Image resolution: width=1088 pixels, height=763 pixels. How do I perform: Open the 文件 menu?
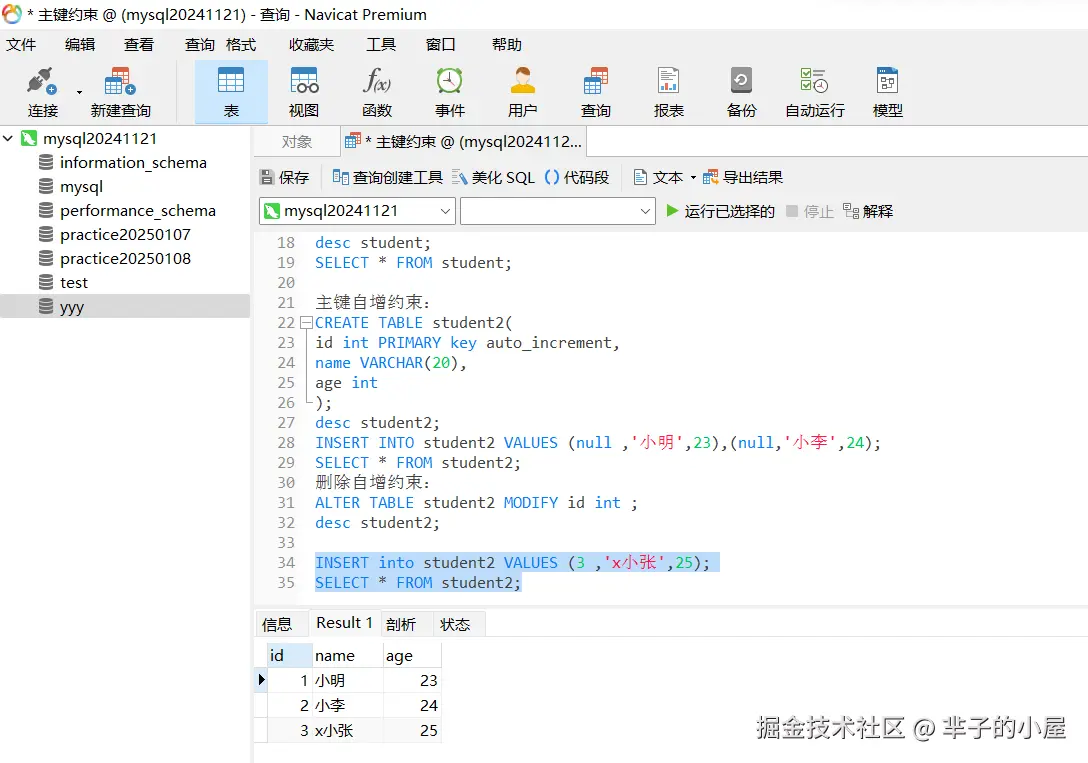pos(21,44)
